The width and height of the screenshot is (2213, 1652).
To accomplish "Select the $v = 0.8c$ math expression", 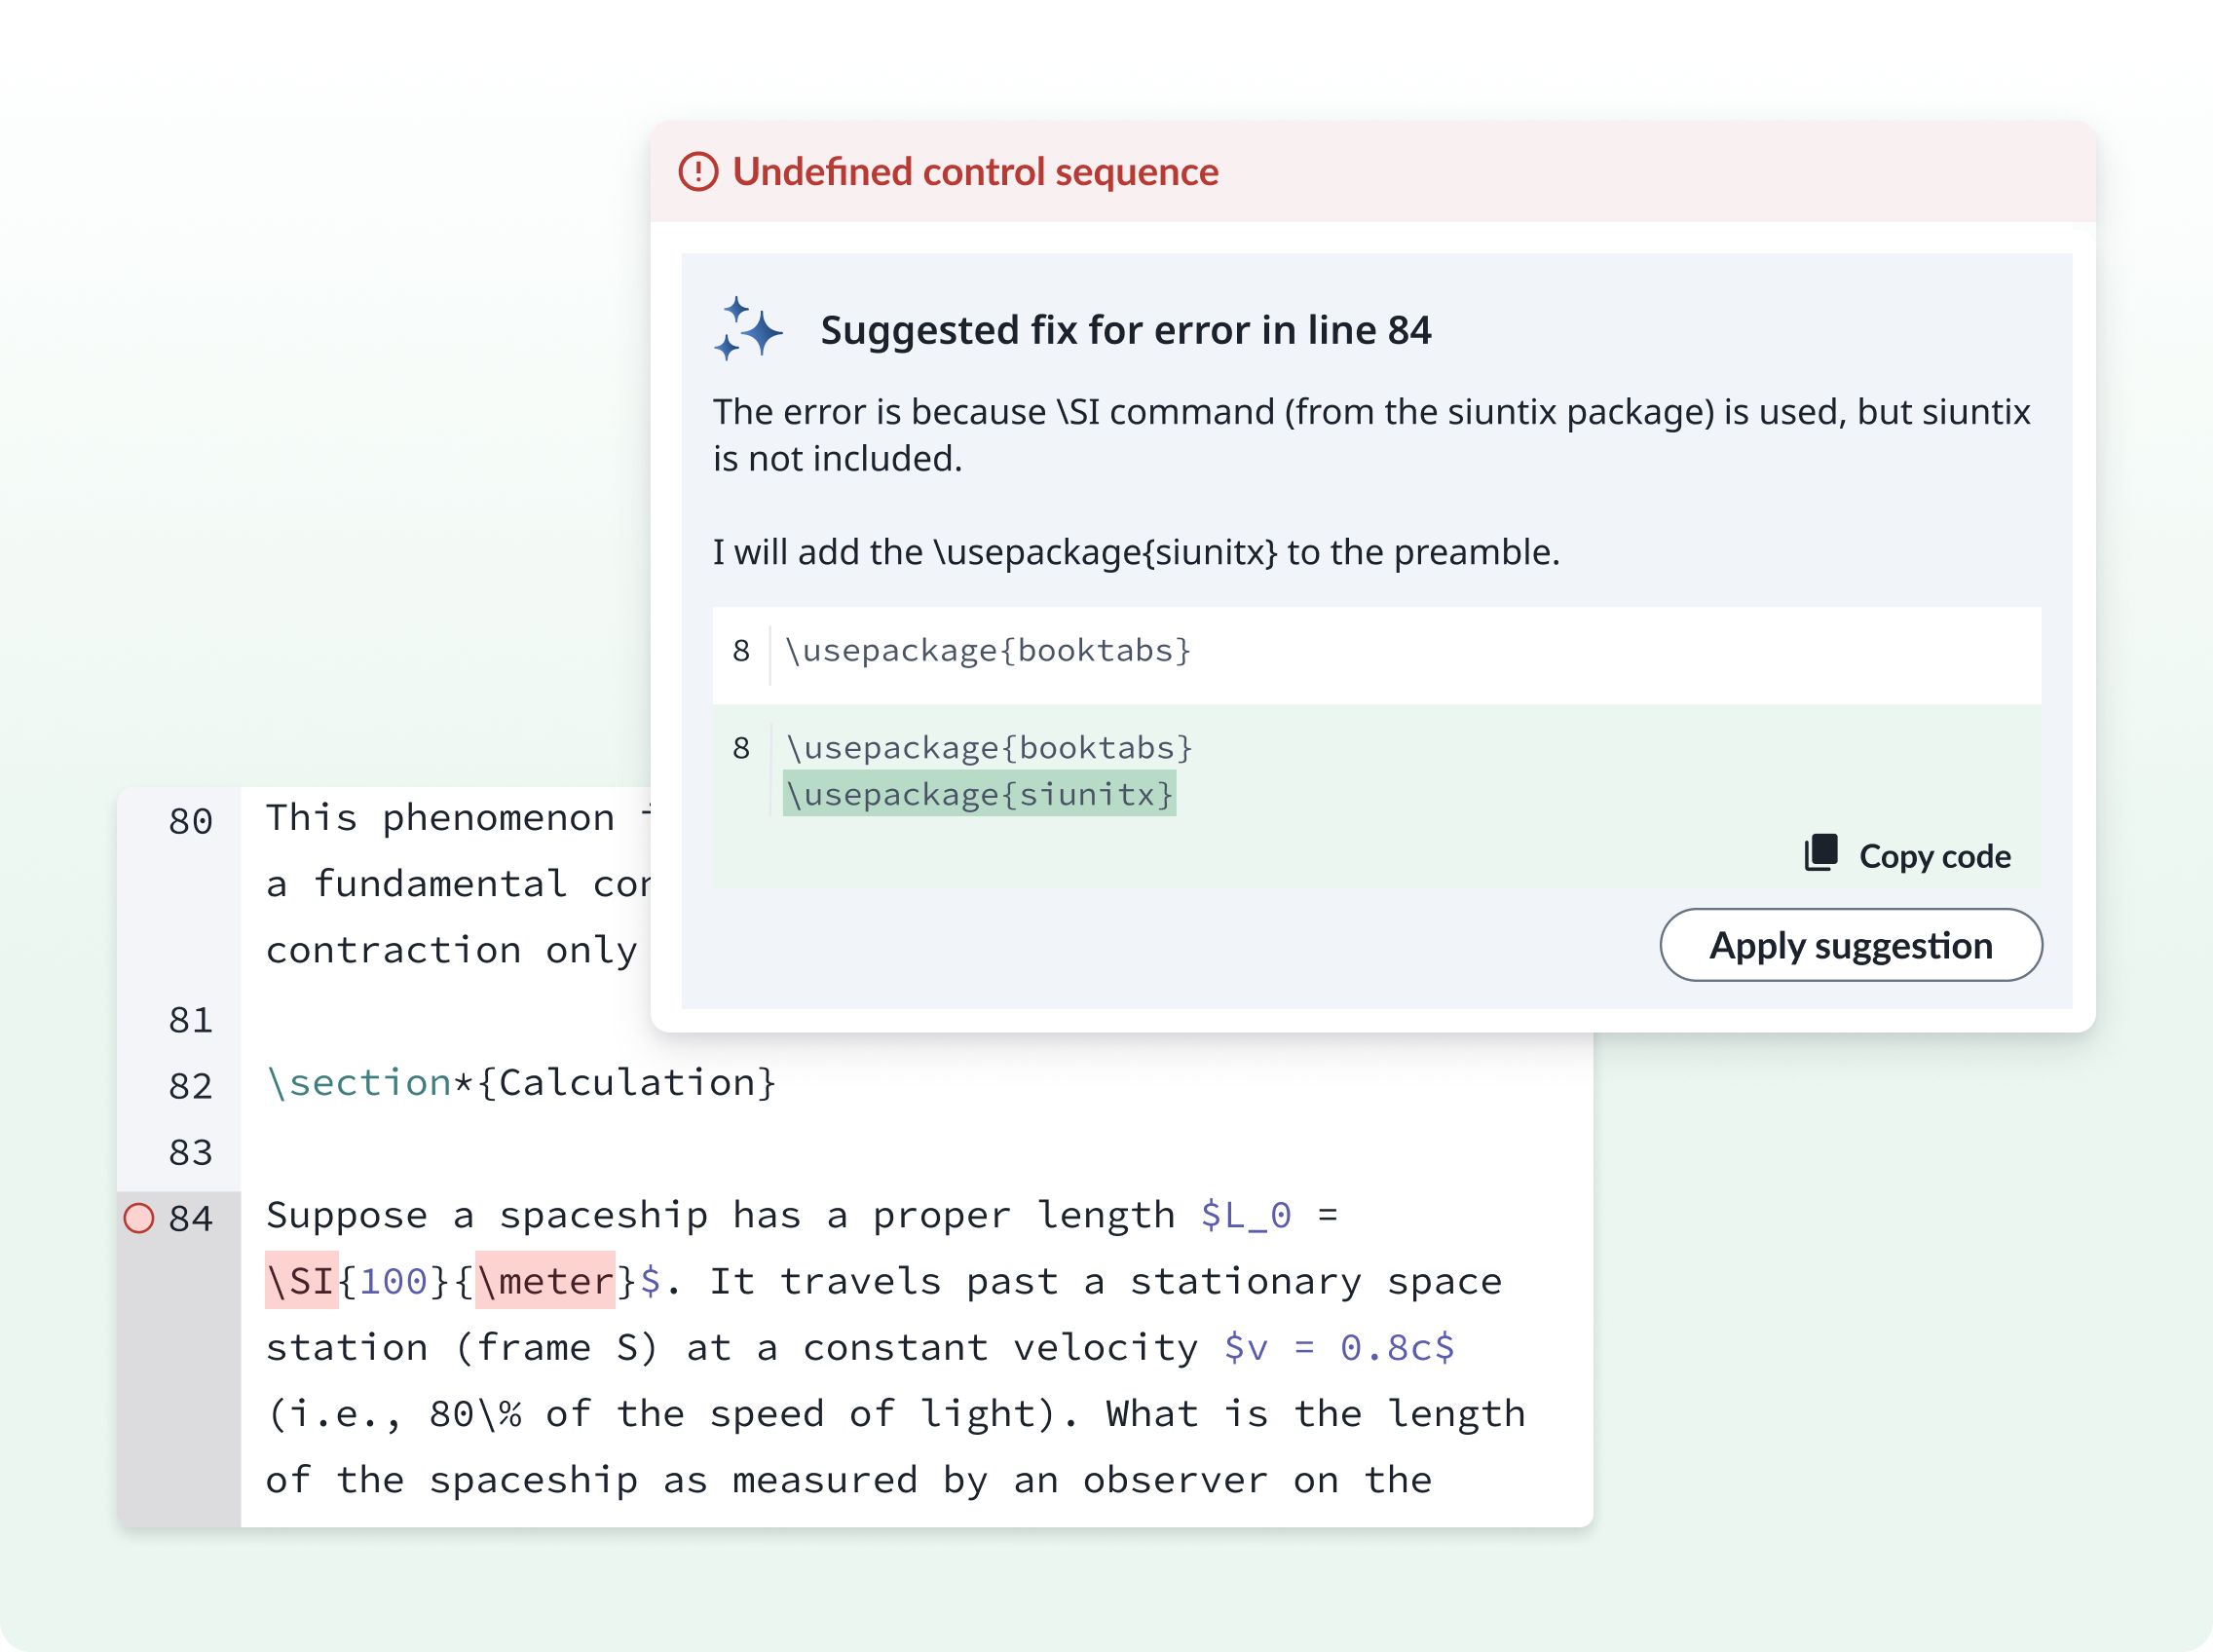I will point(1338,1347).
